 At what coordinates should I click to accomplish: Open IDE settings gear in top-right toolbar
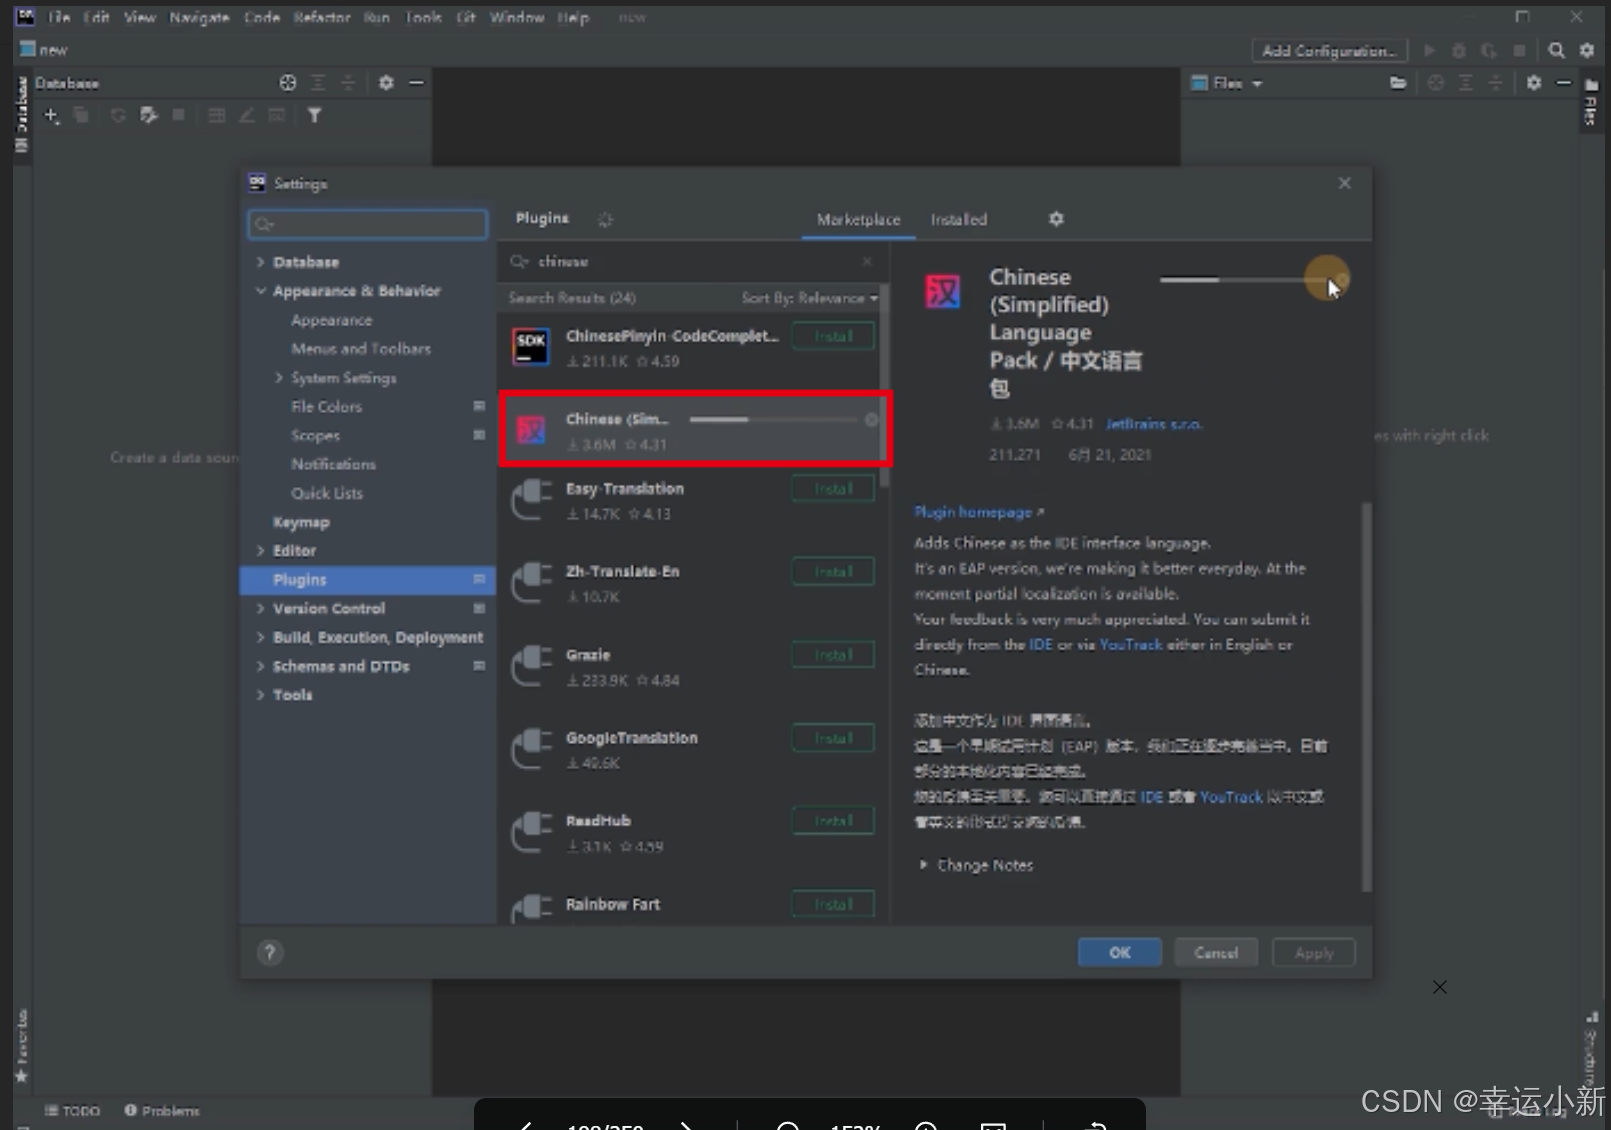coord(1586,50)
